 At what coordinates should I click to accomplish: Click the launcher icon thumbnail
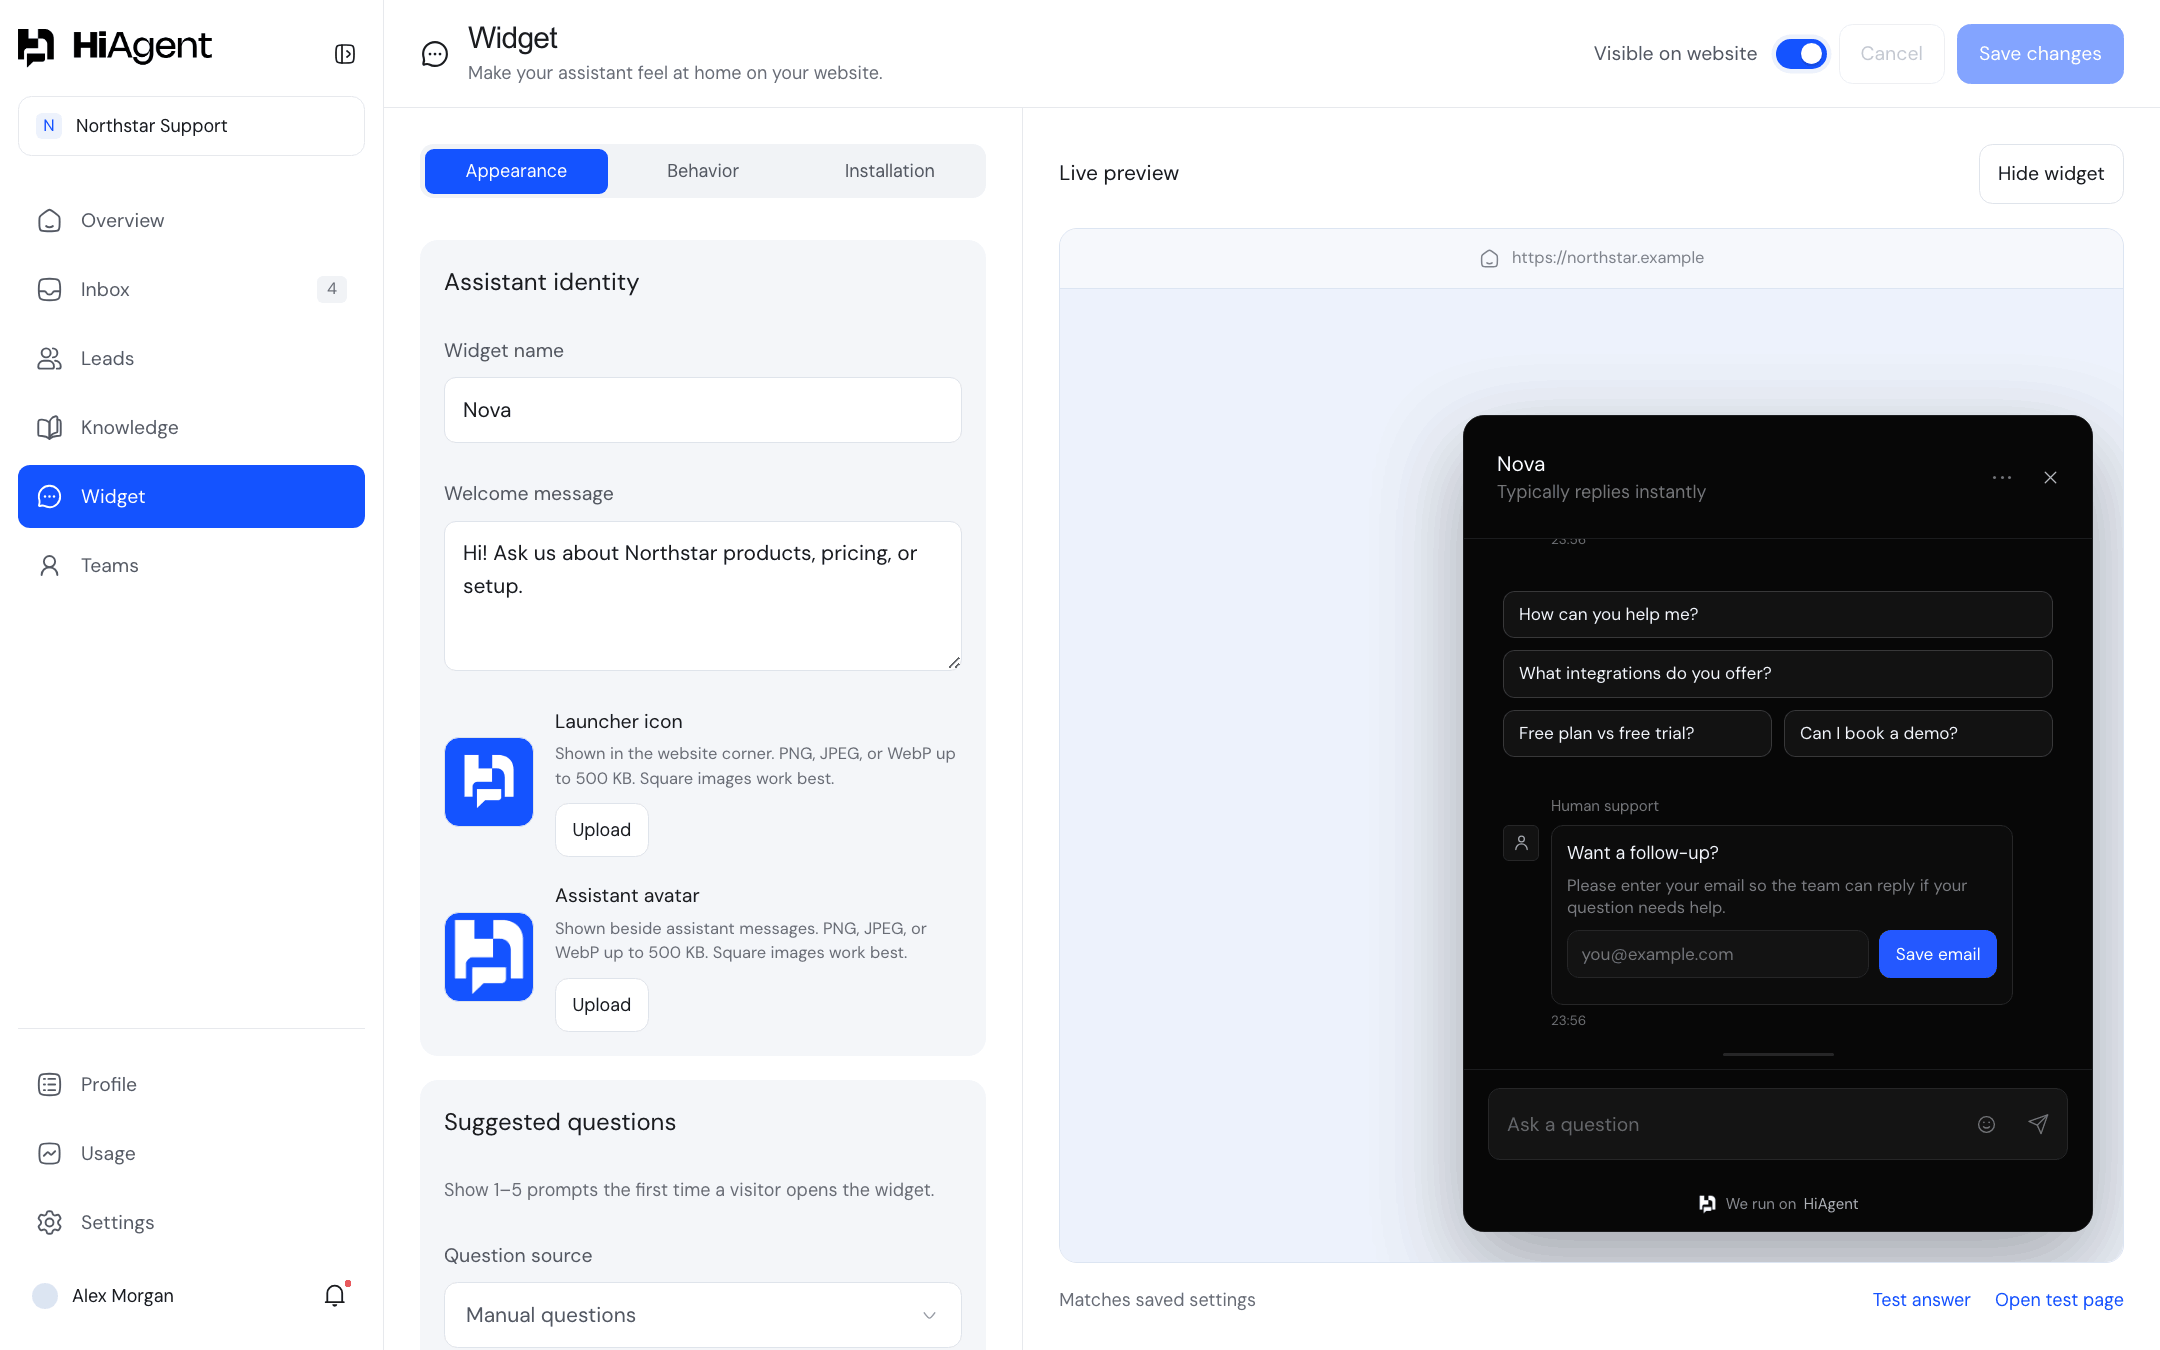pos(489,782)
